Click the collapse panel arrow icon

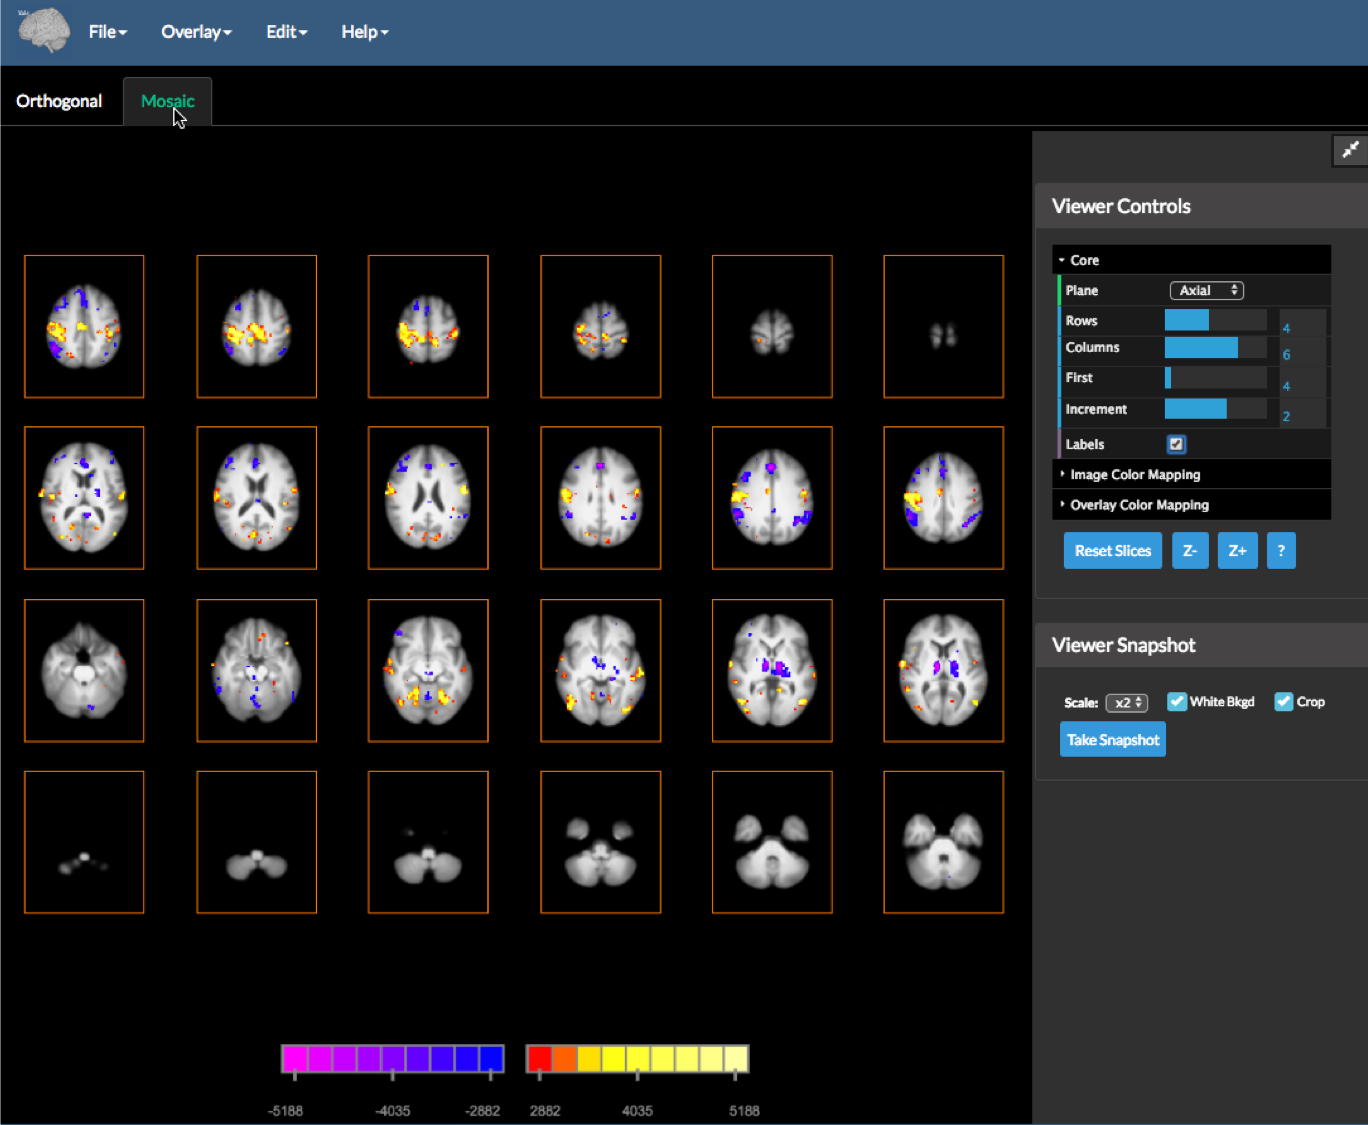(1349, 150)
